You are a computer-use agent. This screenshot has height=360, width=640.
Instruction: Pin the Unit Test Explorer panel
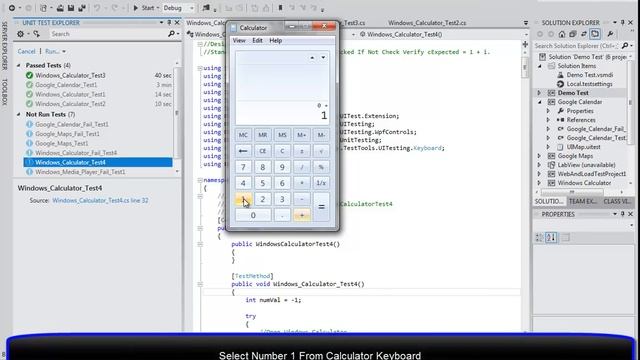pos(169,22)
